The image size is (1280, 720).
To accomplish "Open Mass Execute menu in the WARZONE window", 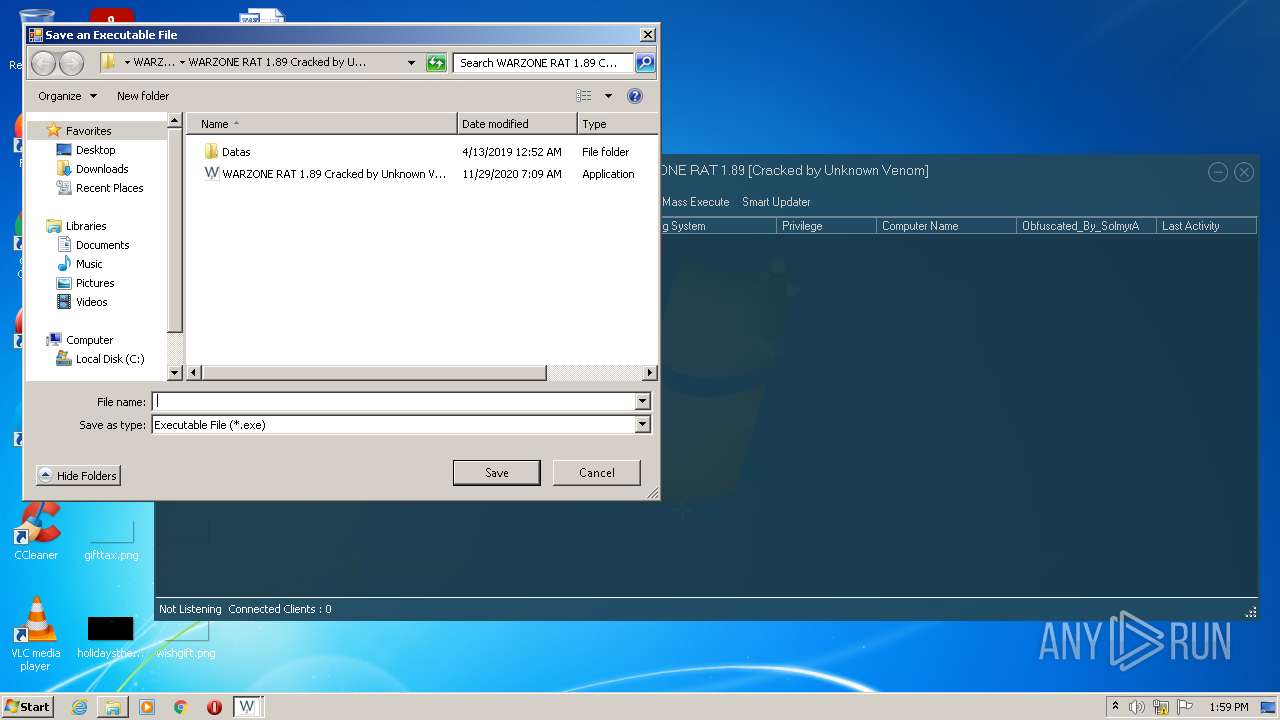I will coord(695,202).
